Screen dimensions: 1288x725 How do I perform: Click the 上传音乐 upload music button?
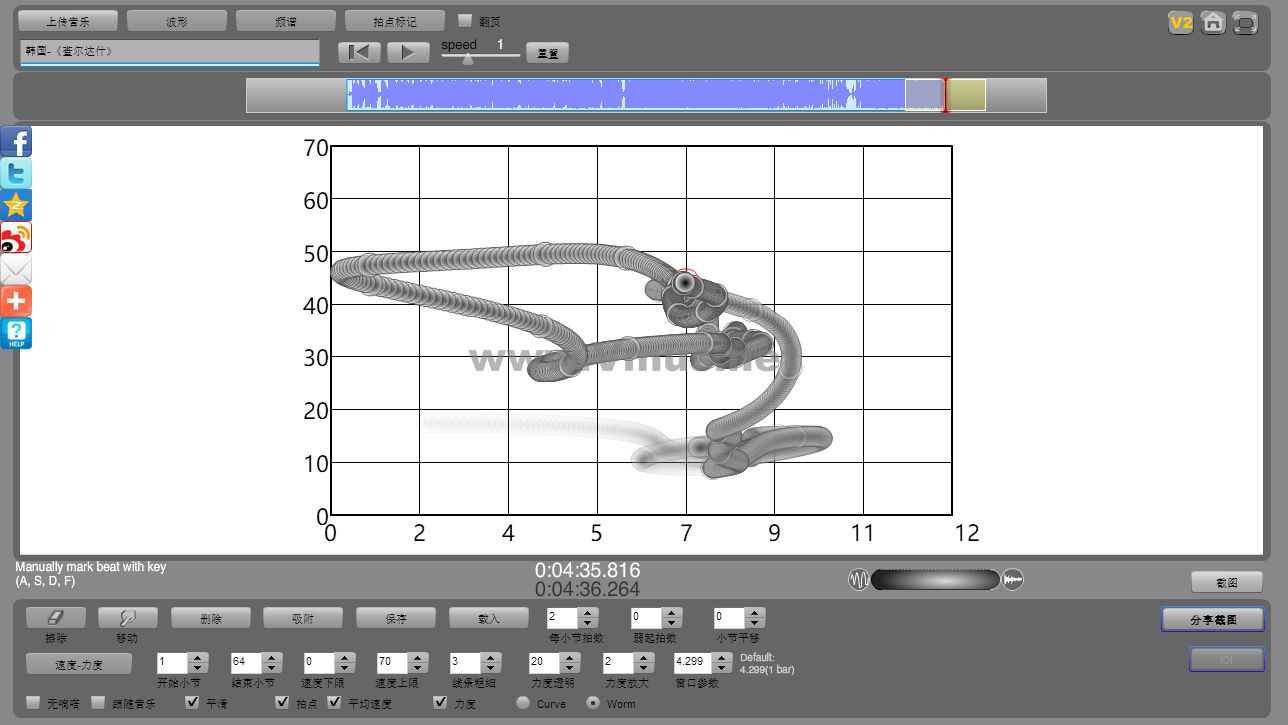pyautogui.click(x=68, y=21)
